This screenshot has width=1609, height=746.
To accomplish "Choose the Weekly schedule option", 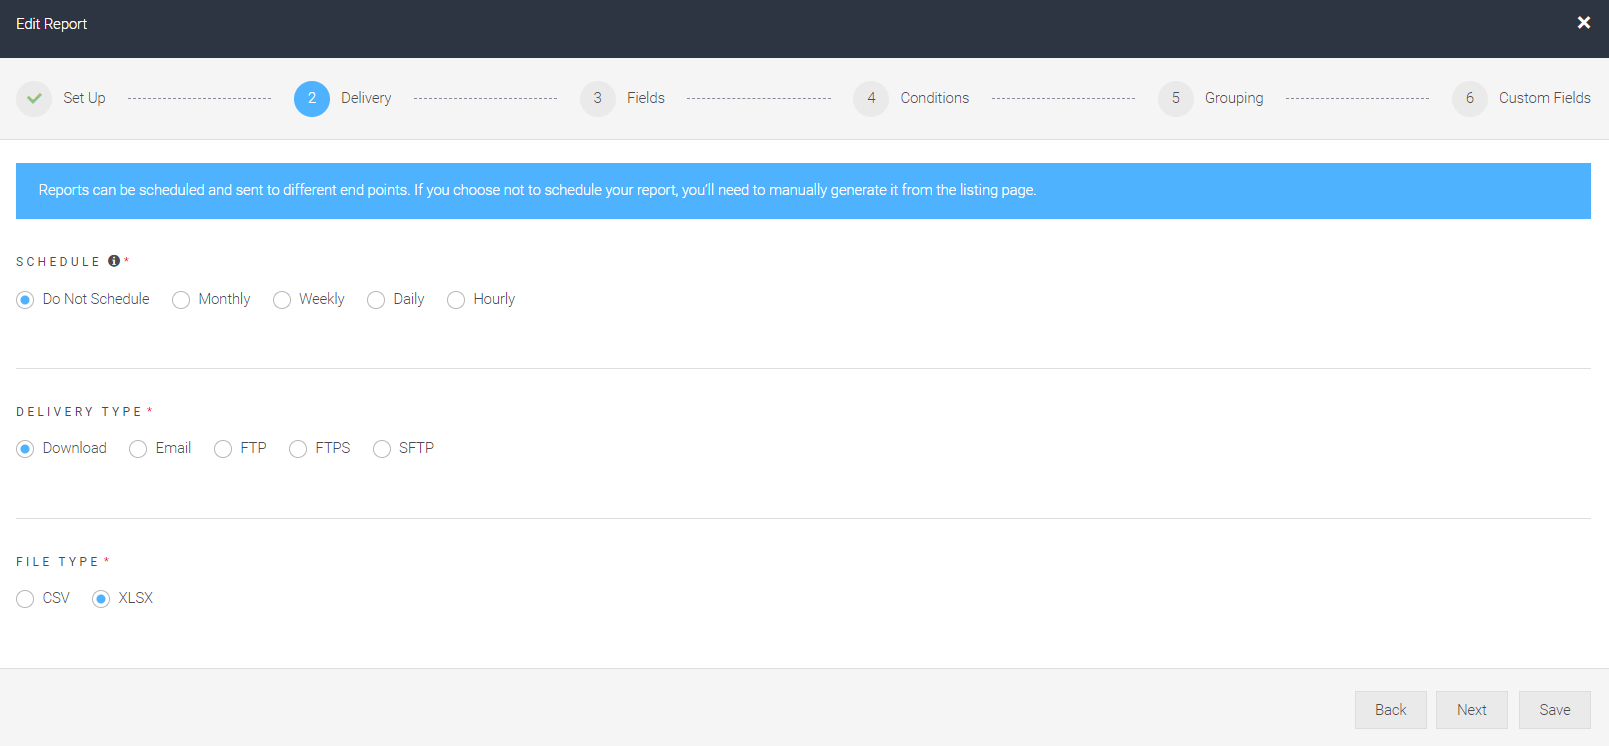I will click(x=282, y=300).
